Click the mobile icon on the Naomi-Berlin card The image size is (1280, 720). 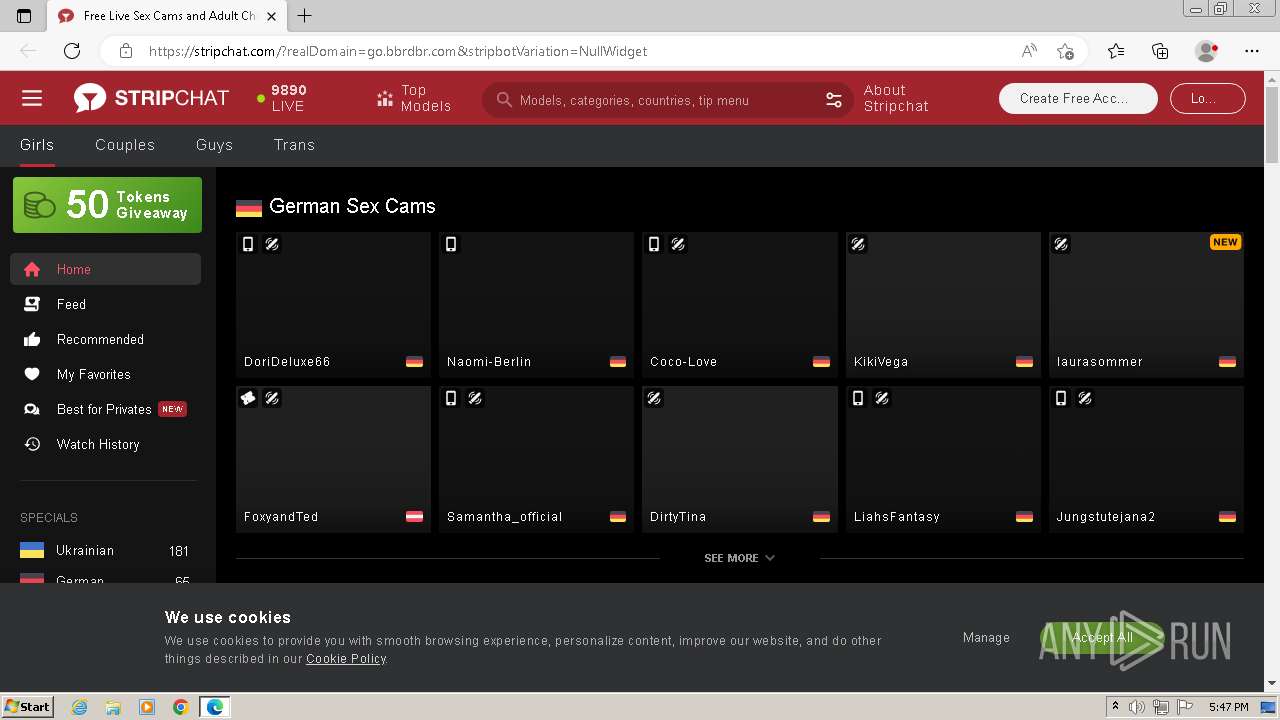pyautogui.click(x=451, y=244)
